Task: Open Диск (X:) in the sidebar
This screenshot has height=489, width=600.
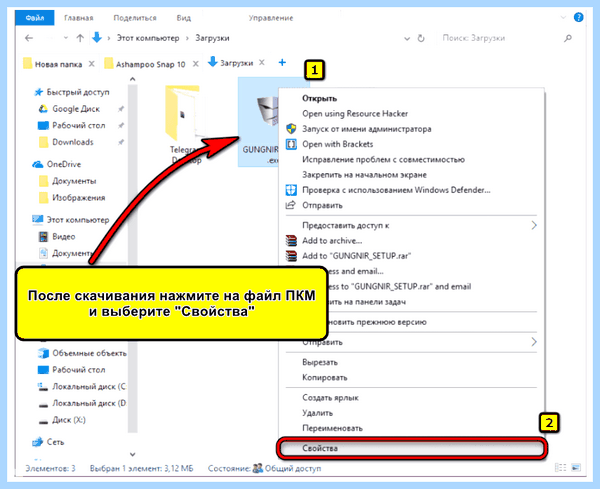Action: point(62,420)
